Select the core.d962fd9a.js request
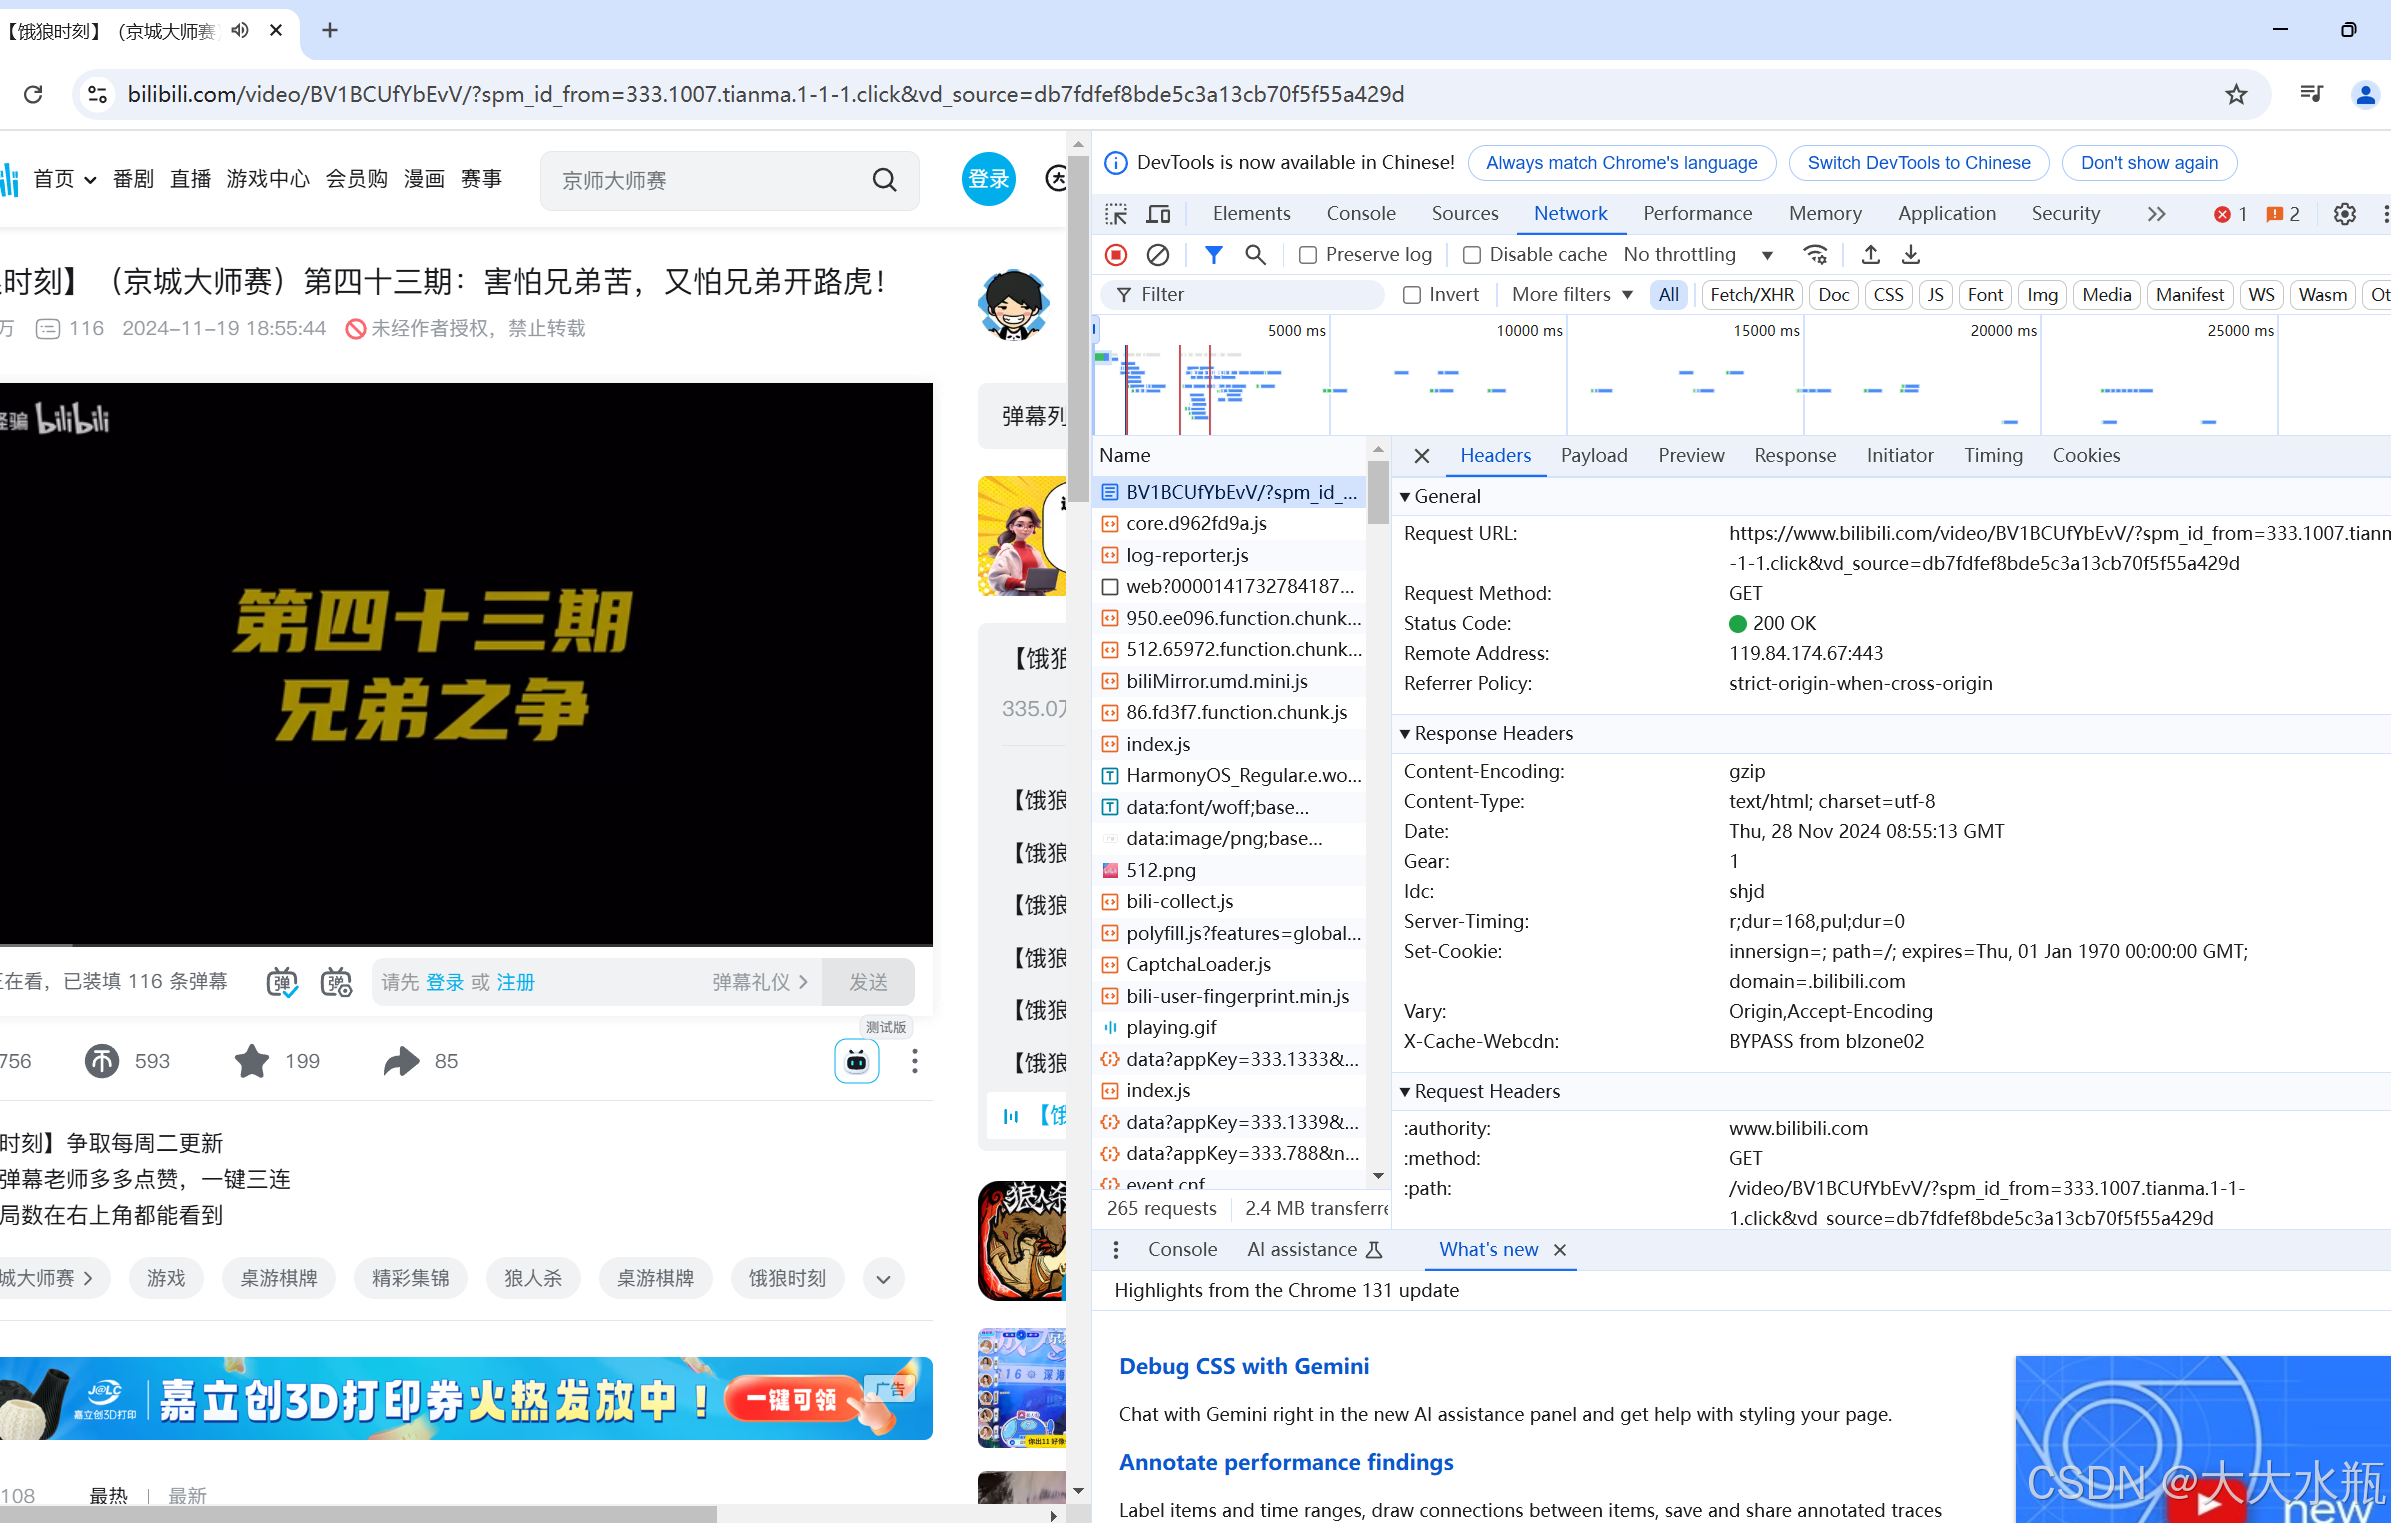The image size is (2391, 1523). point(1196,523)
